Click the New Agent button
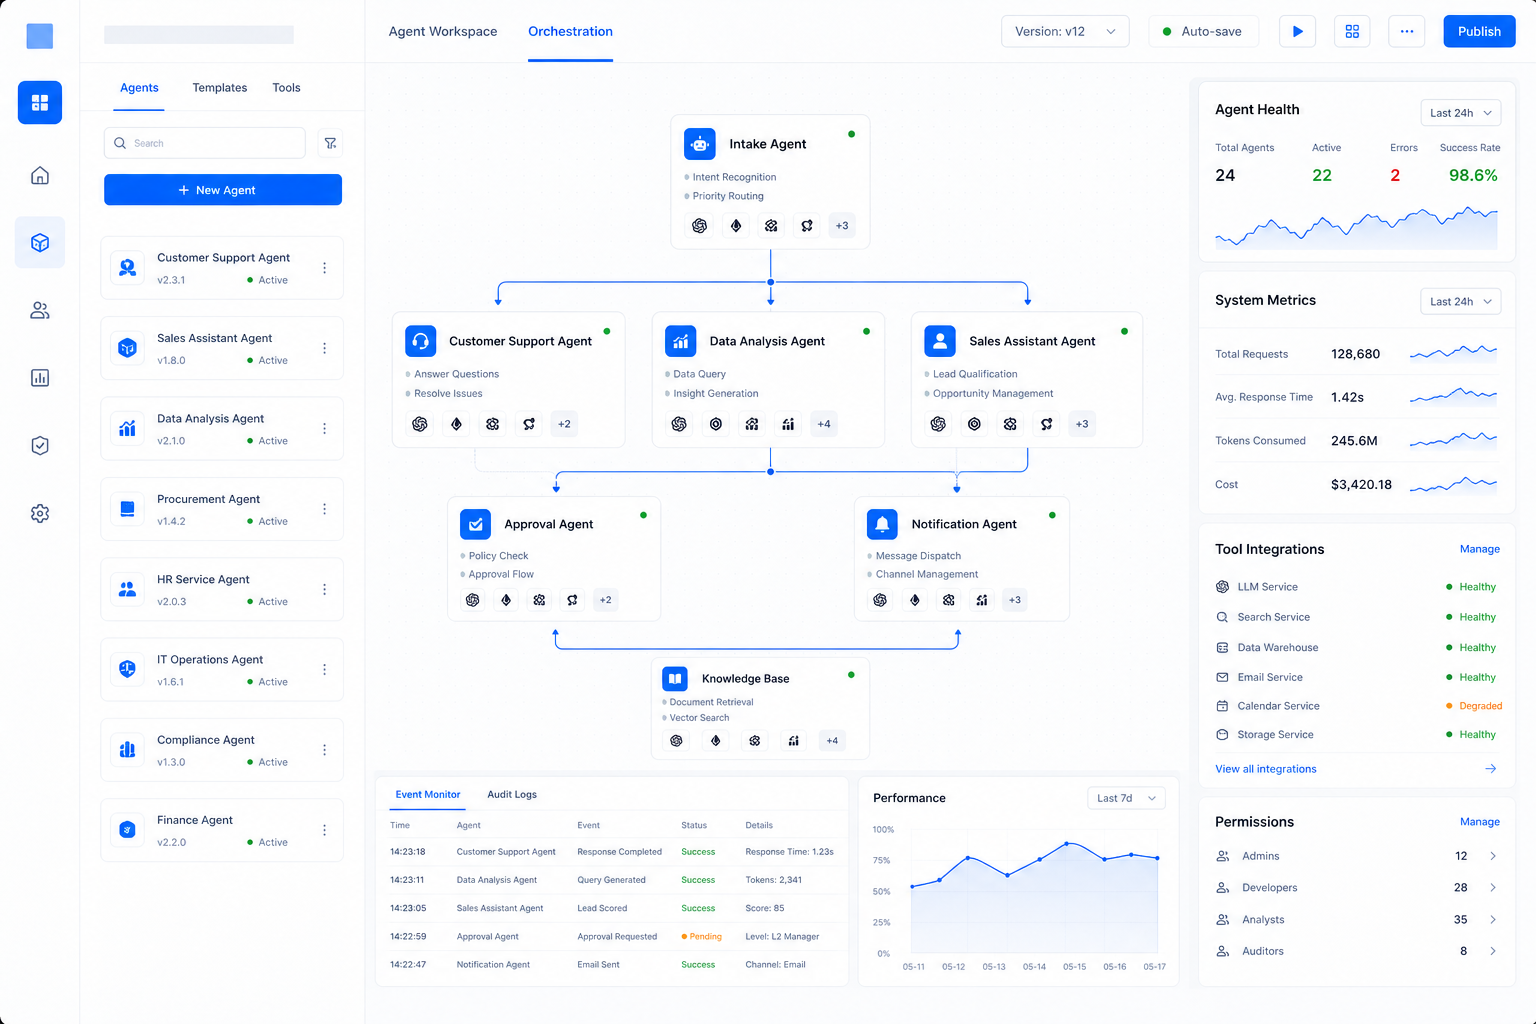The image size is (1536, 1024). coord(223,190)
